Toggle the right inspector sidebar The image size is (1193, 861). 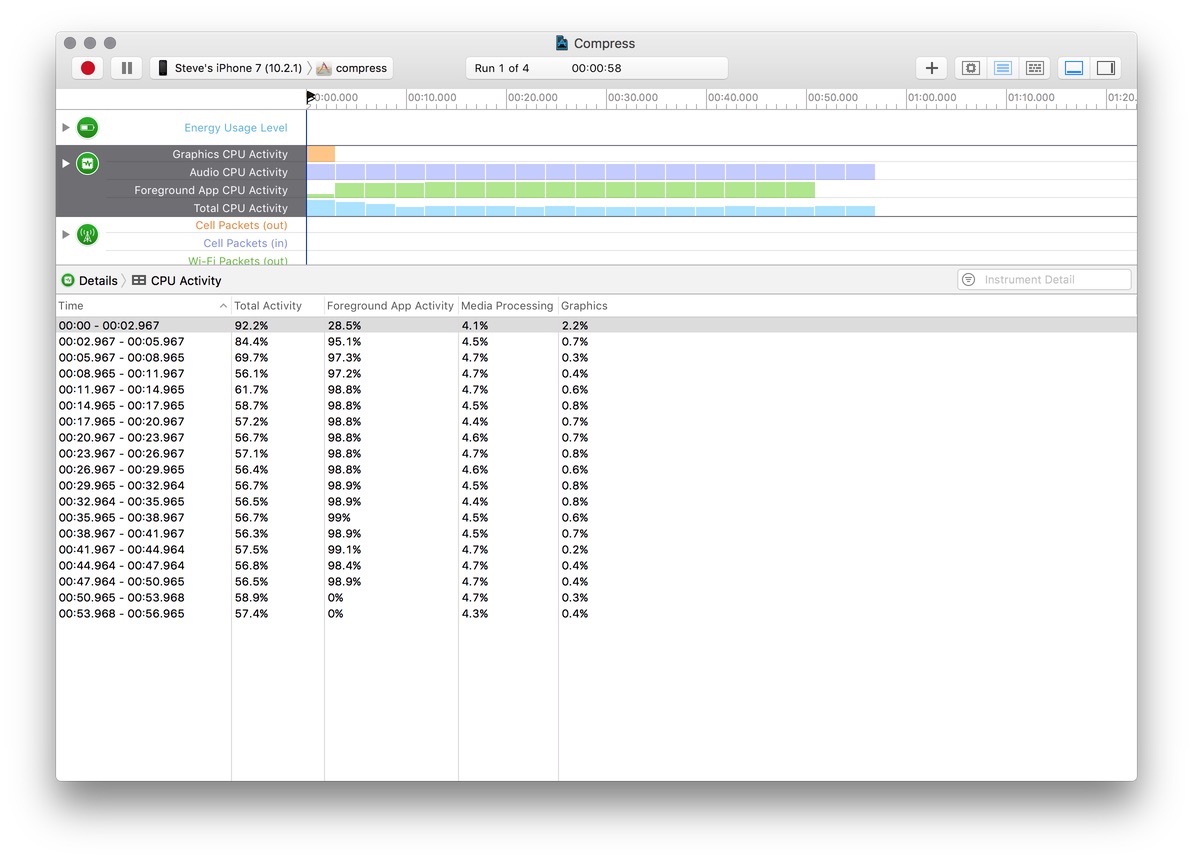point(1106,68)
